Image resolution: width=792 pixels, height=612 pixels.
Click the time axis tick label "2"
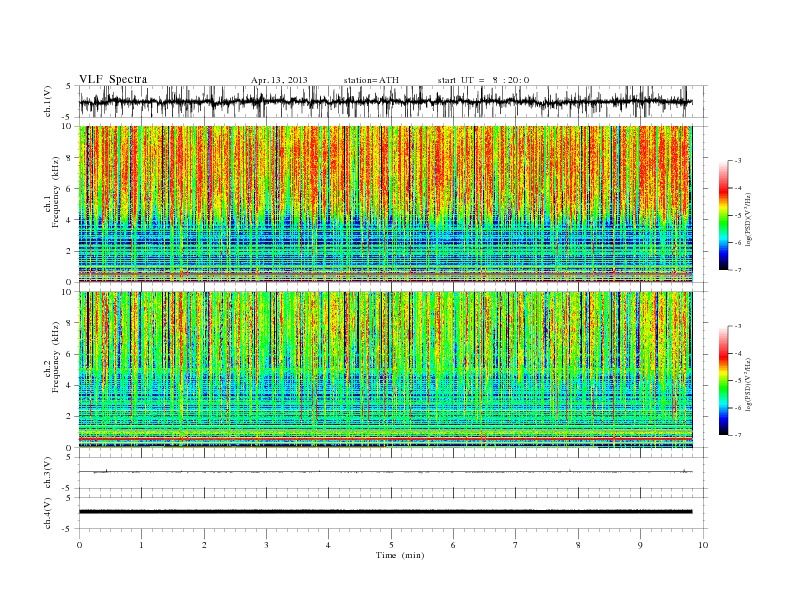point(204,545)
